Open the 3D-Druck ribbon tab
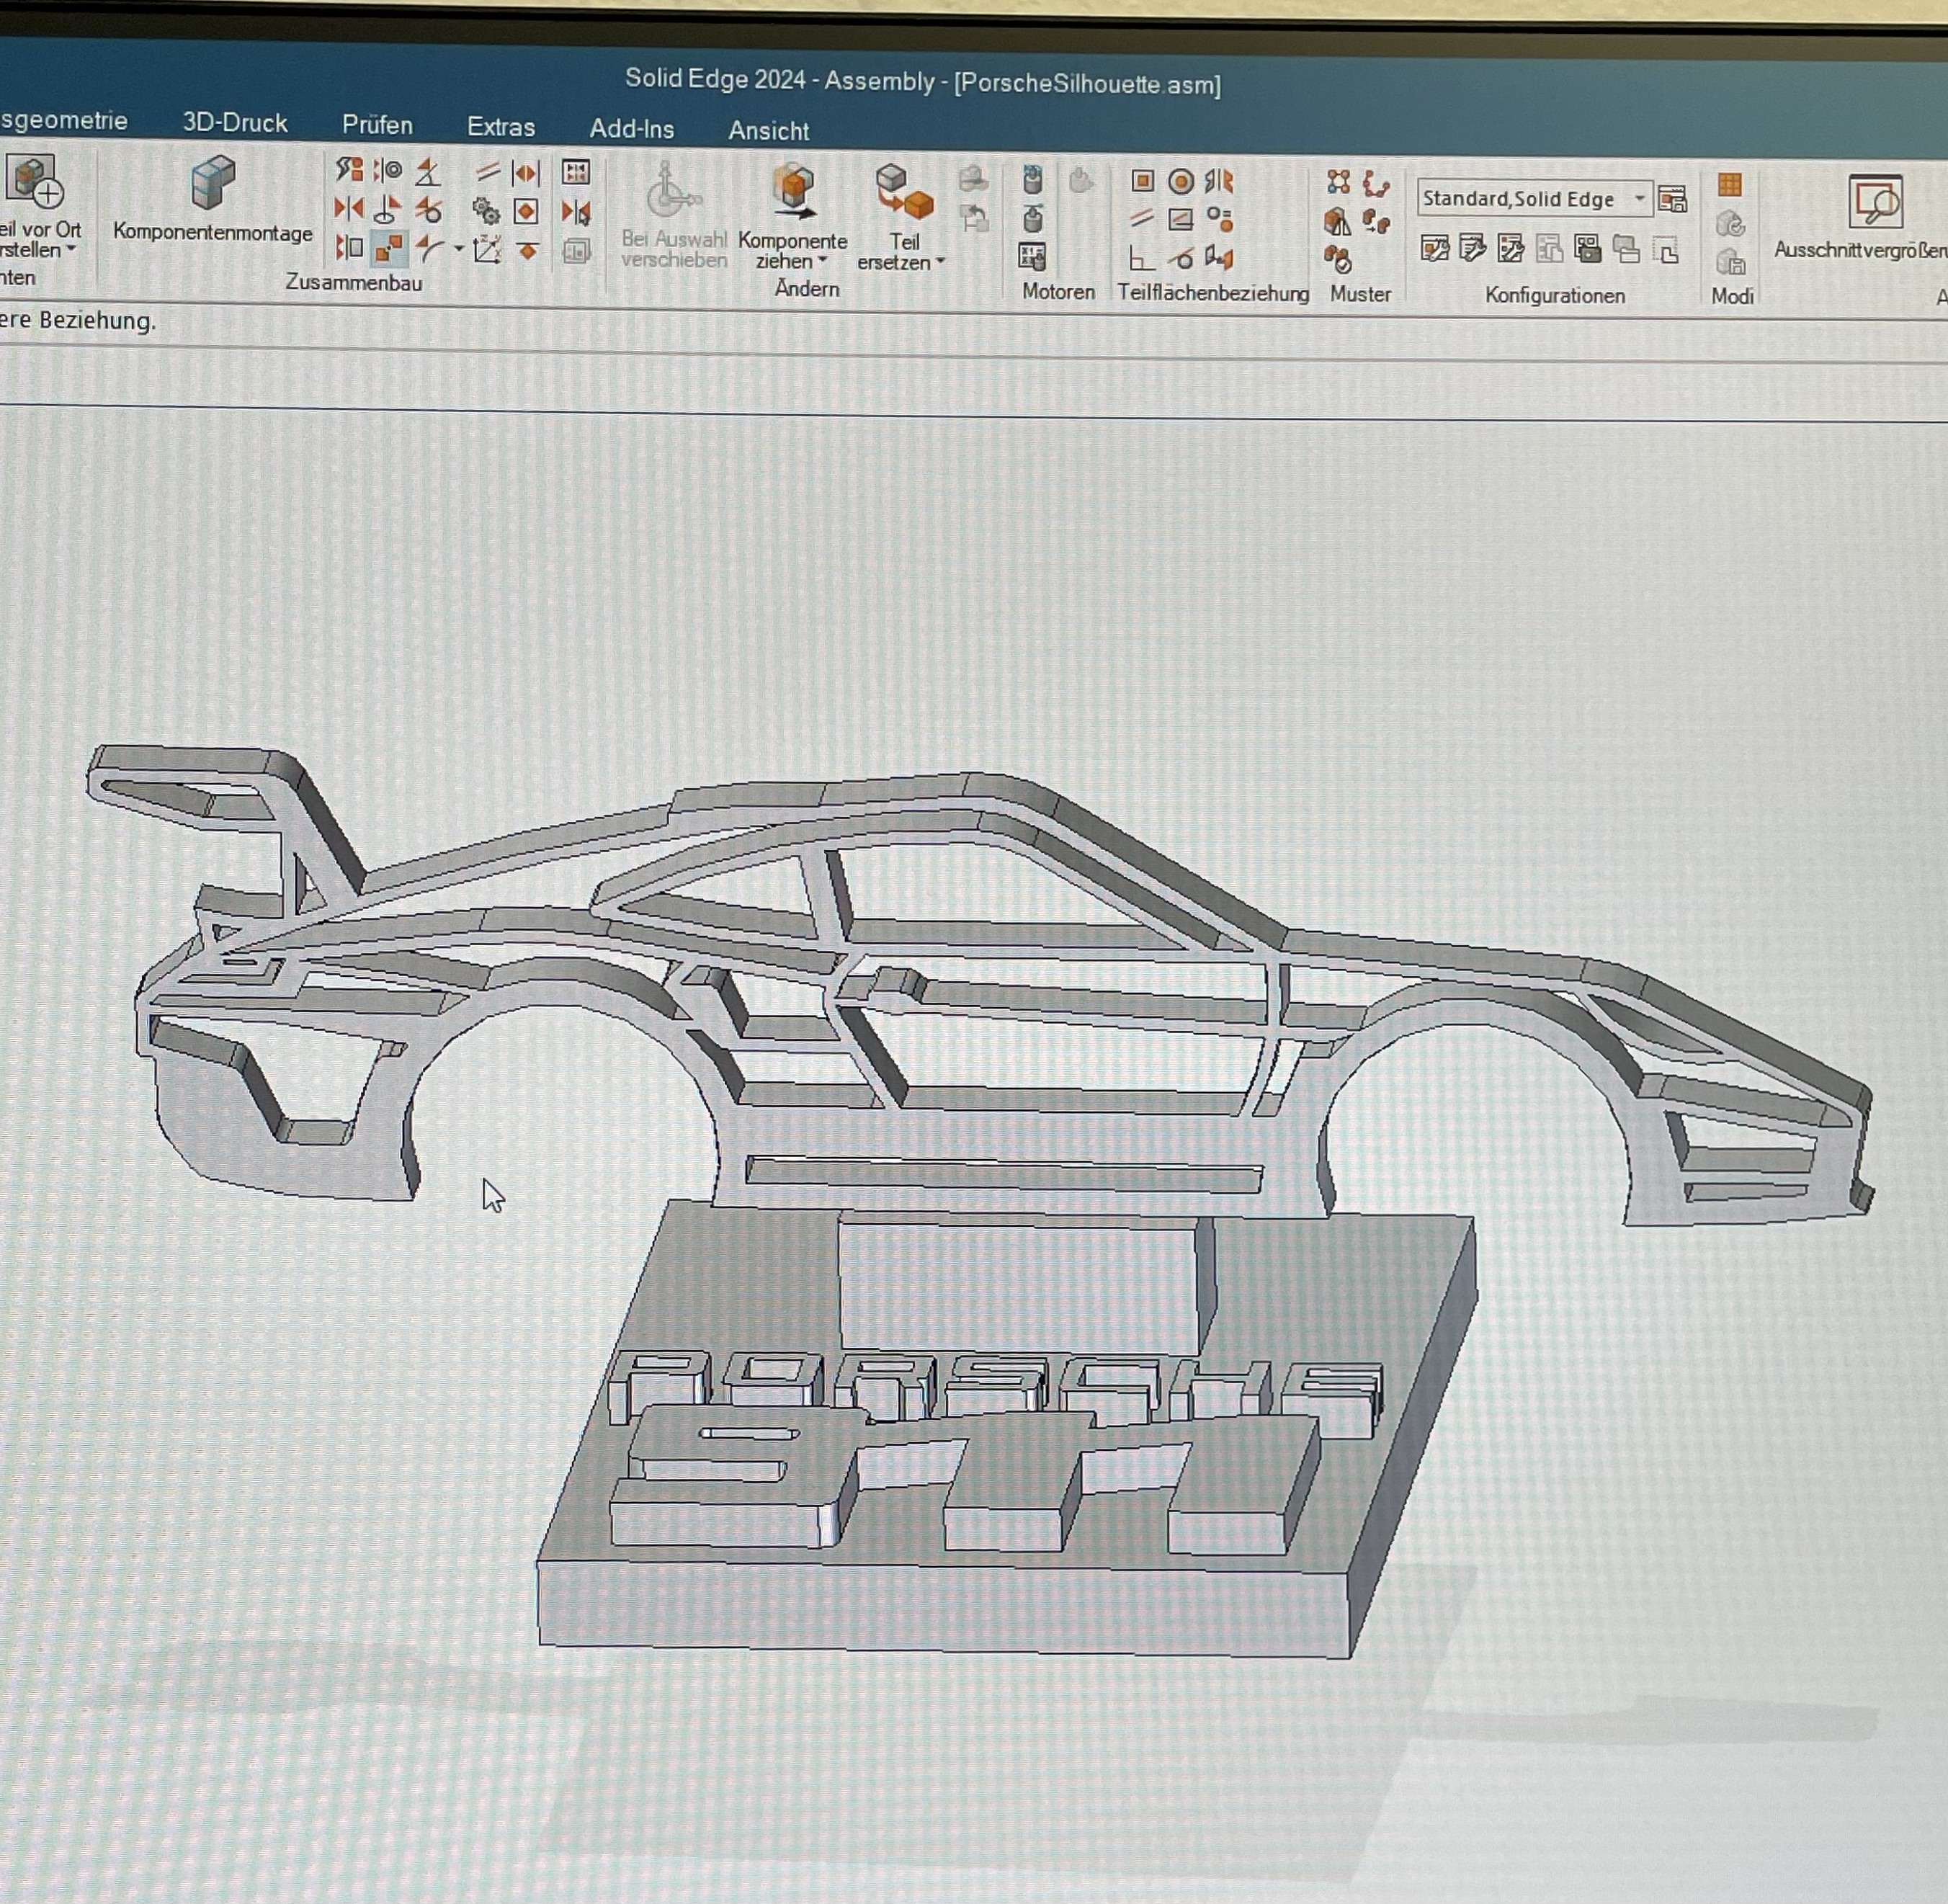1948x1904 pixels. click(x=235, y=123)
